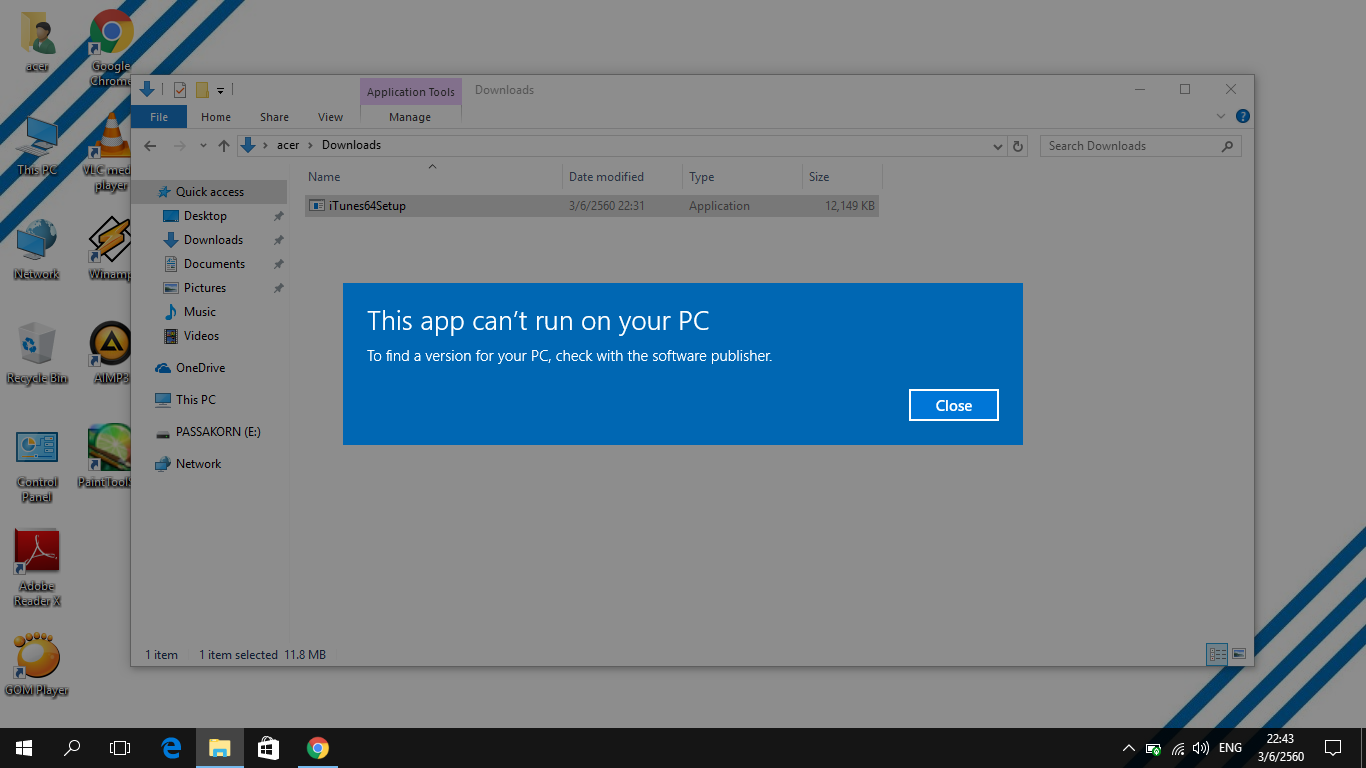Click the Close button in the error dialog
Image resolution: width=1366 pixels, height=768 pixels.
(x=954, y=405)
